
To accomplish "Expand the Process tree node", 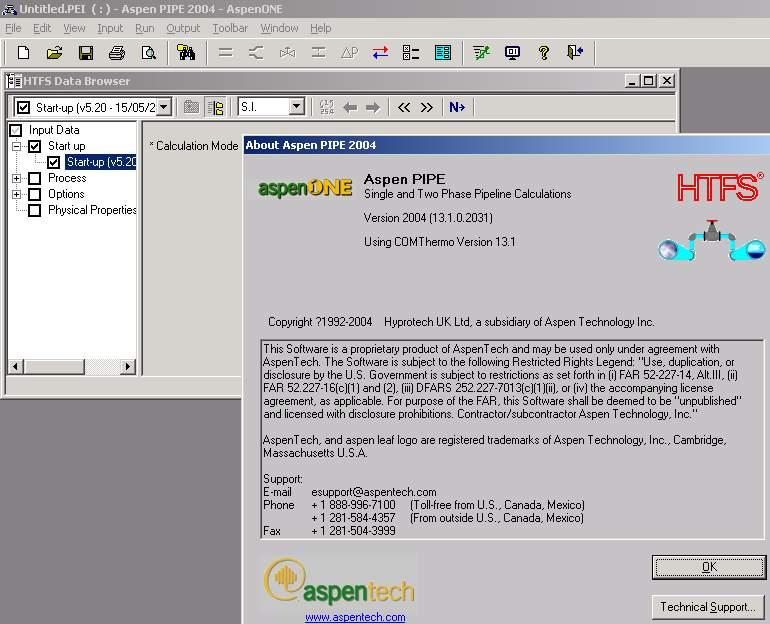I will point(16,178).
